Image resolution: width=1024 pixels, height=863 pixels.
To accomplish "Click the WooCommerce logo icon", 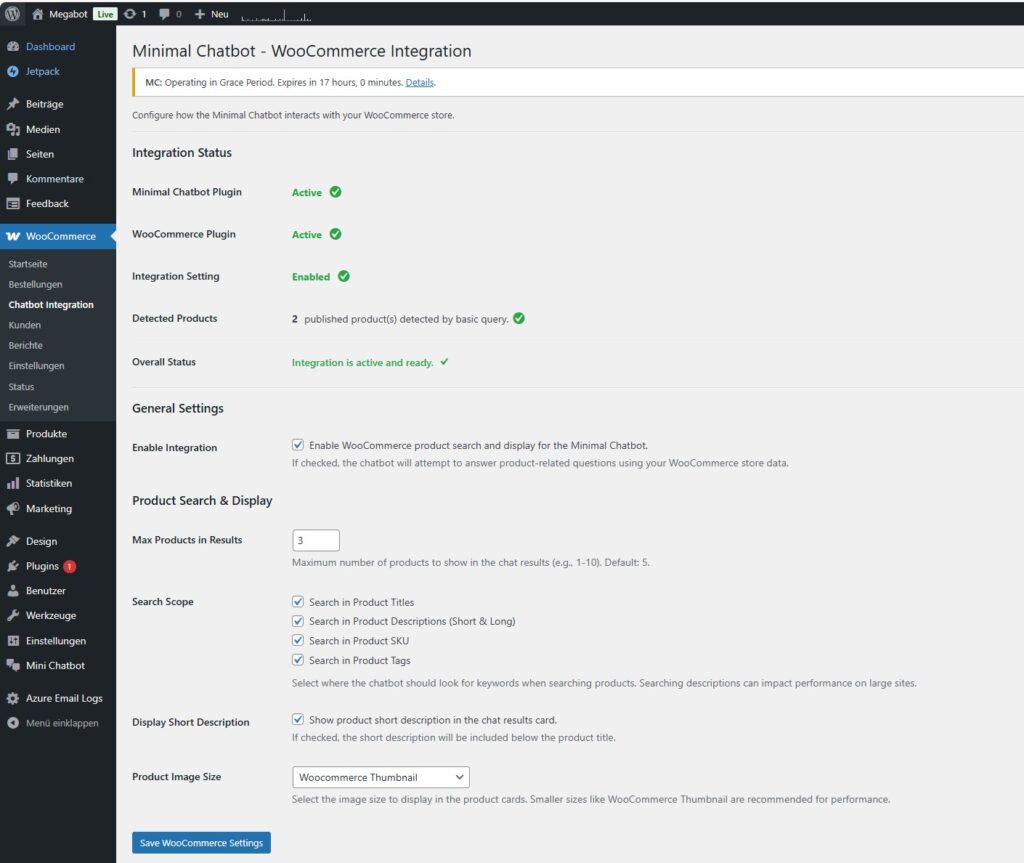I will tap(13, 236).
